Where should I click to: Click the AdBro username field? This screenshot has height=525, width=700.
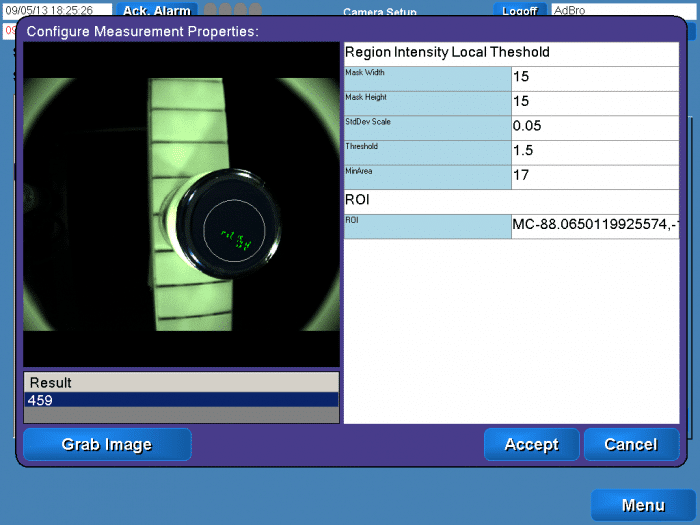click(618, 10)
